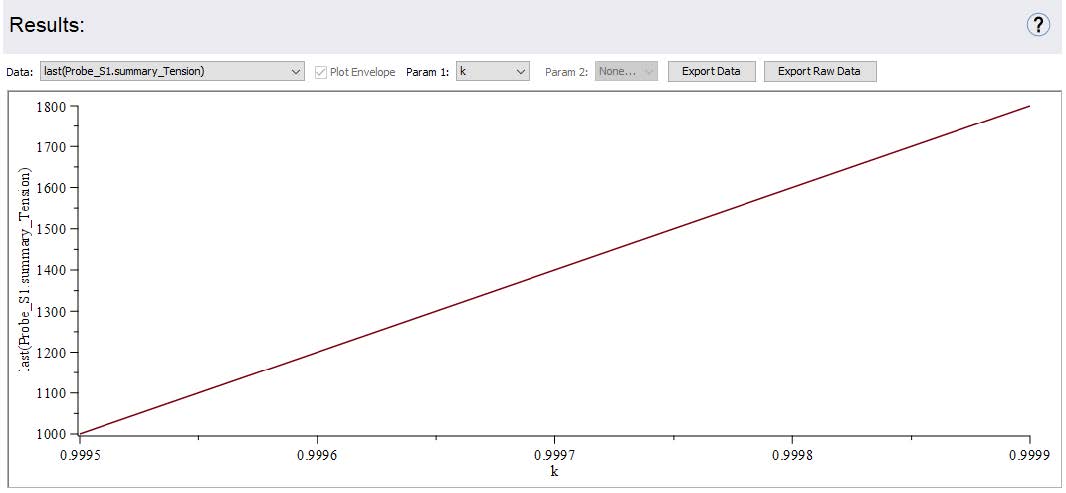Click the Export Data button
Viewport: 1066px width, 493px height.
point(711,72)
